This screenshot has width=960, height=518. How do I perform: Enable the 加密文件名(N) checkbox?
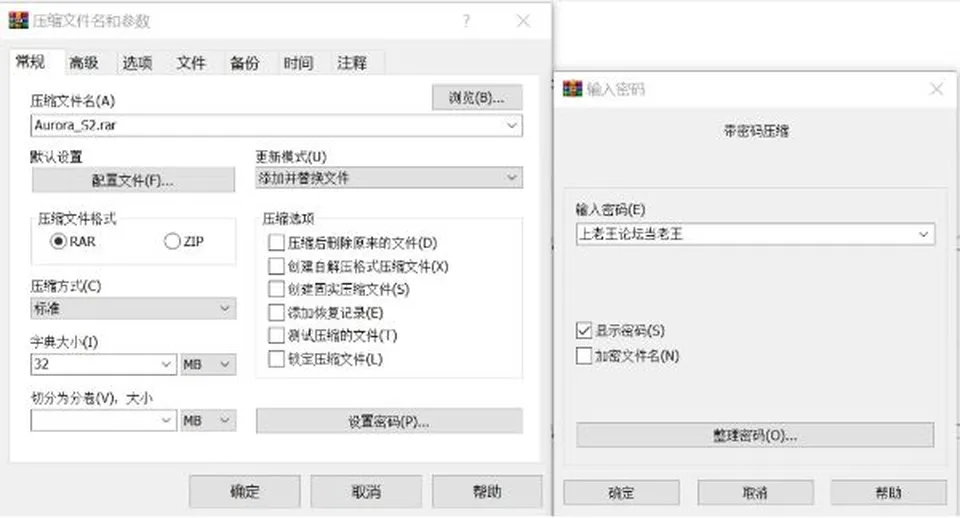point(584,356)
